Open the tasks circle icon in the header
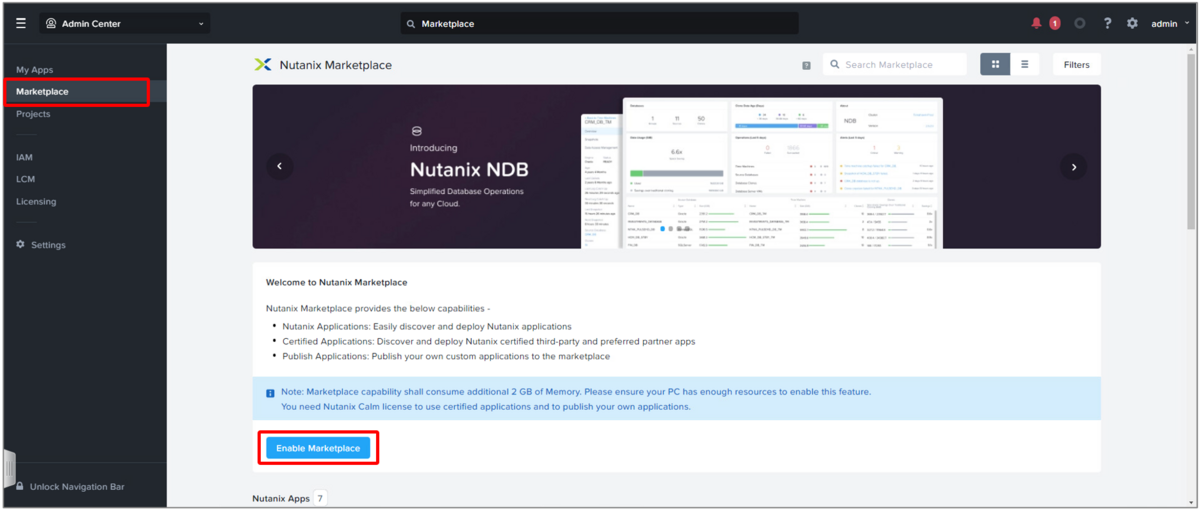1200x511 pixels. coord(1080,23)
